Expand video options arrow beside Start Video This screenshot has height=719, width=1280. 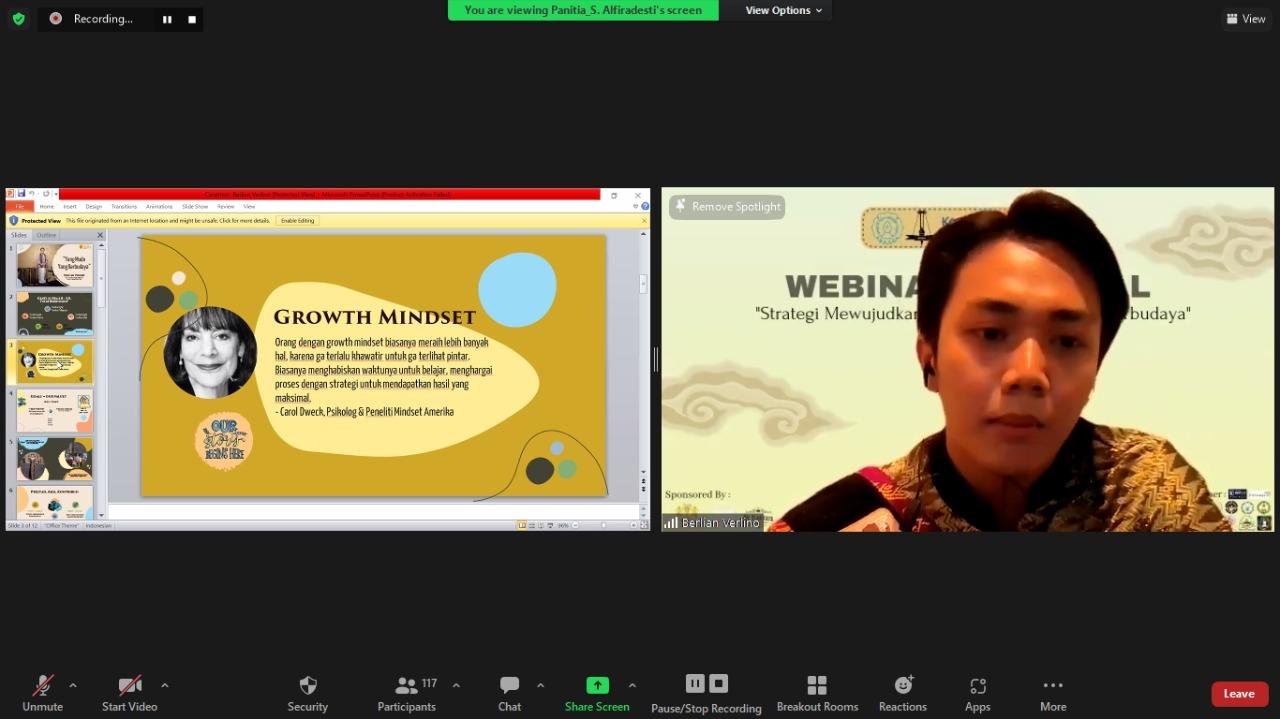(165, 685)
